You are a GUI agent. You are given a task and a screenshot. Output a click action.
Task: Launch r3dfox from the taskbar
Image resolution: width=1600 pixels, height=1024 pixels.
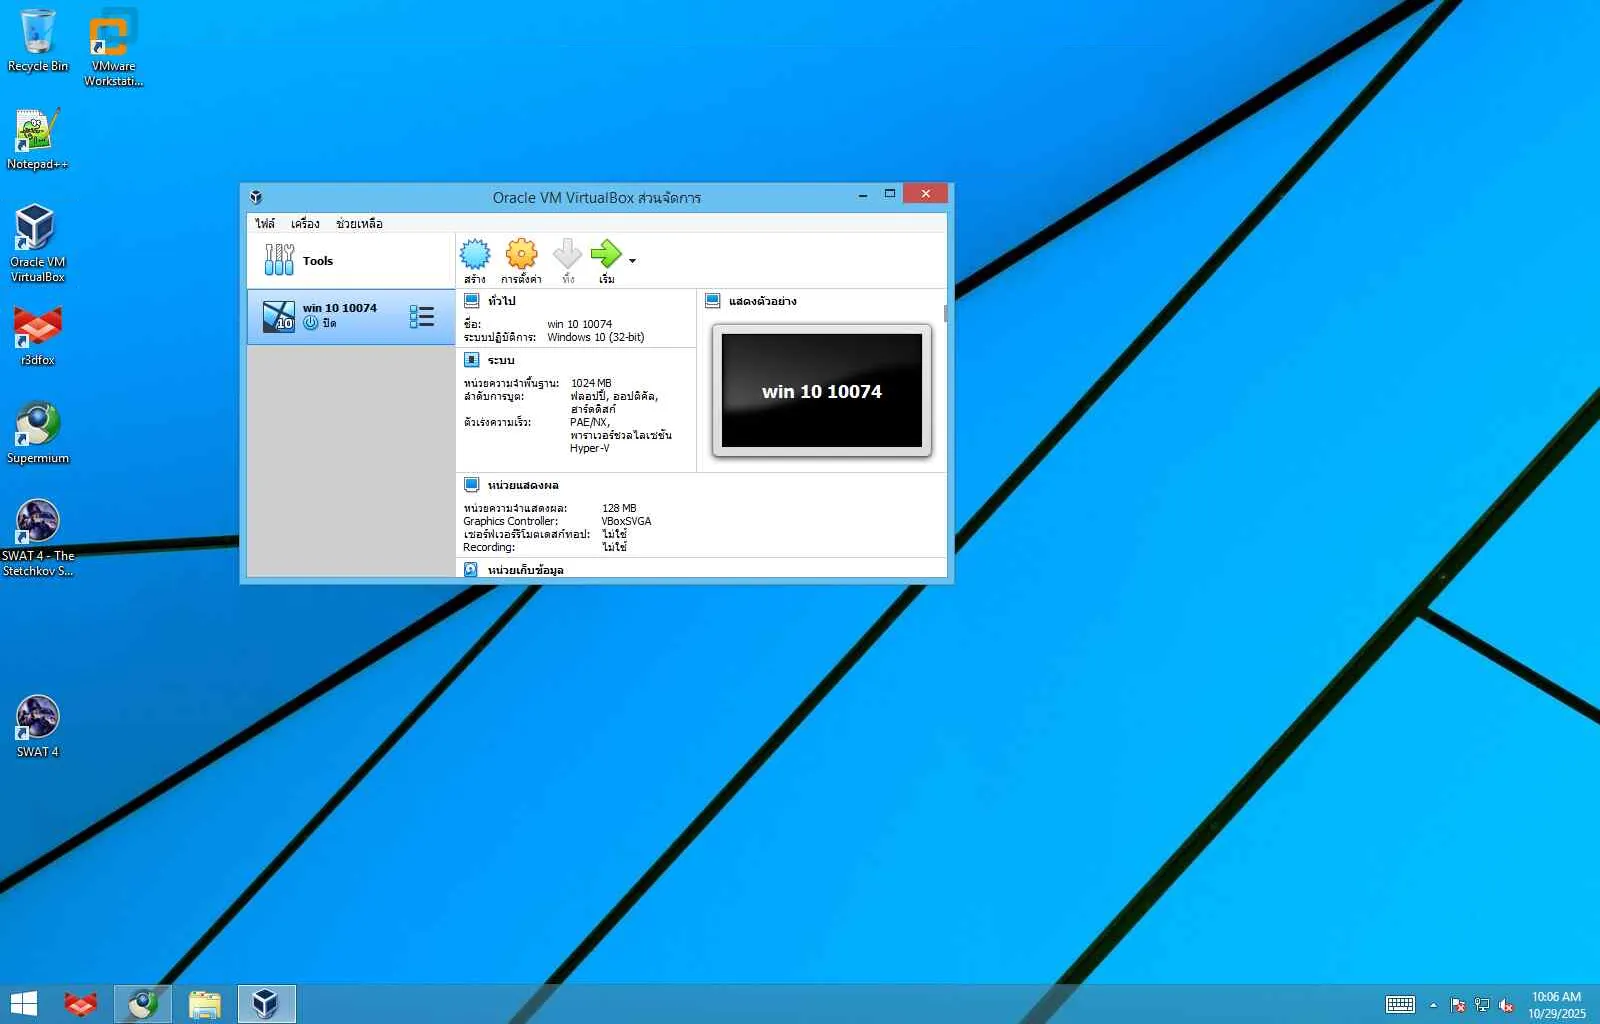(x=81, y=1004)
